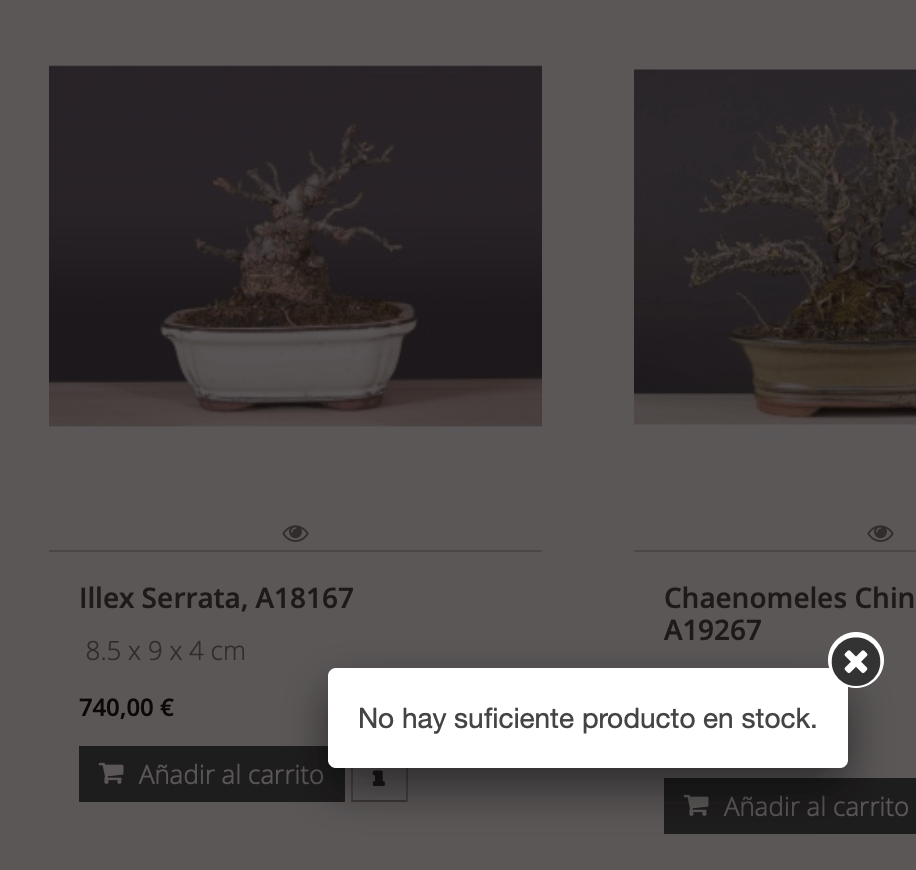The height and width of the screenshot is (870, 916).
Task: Click the white ceramic pot in Illex photo
Action: tap(289, 355)
